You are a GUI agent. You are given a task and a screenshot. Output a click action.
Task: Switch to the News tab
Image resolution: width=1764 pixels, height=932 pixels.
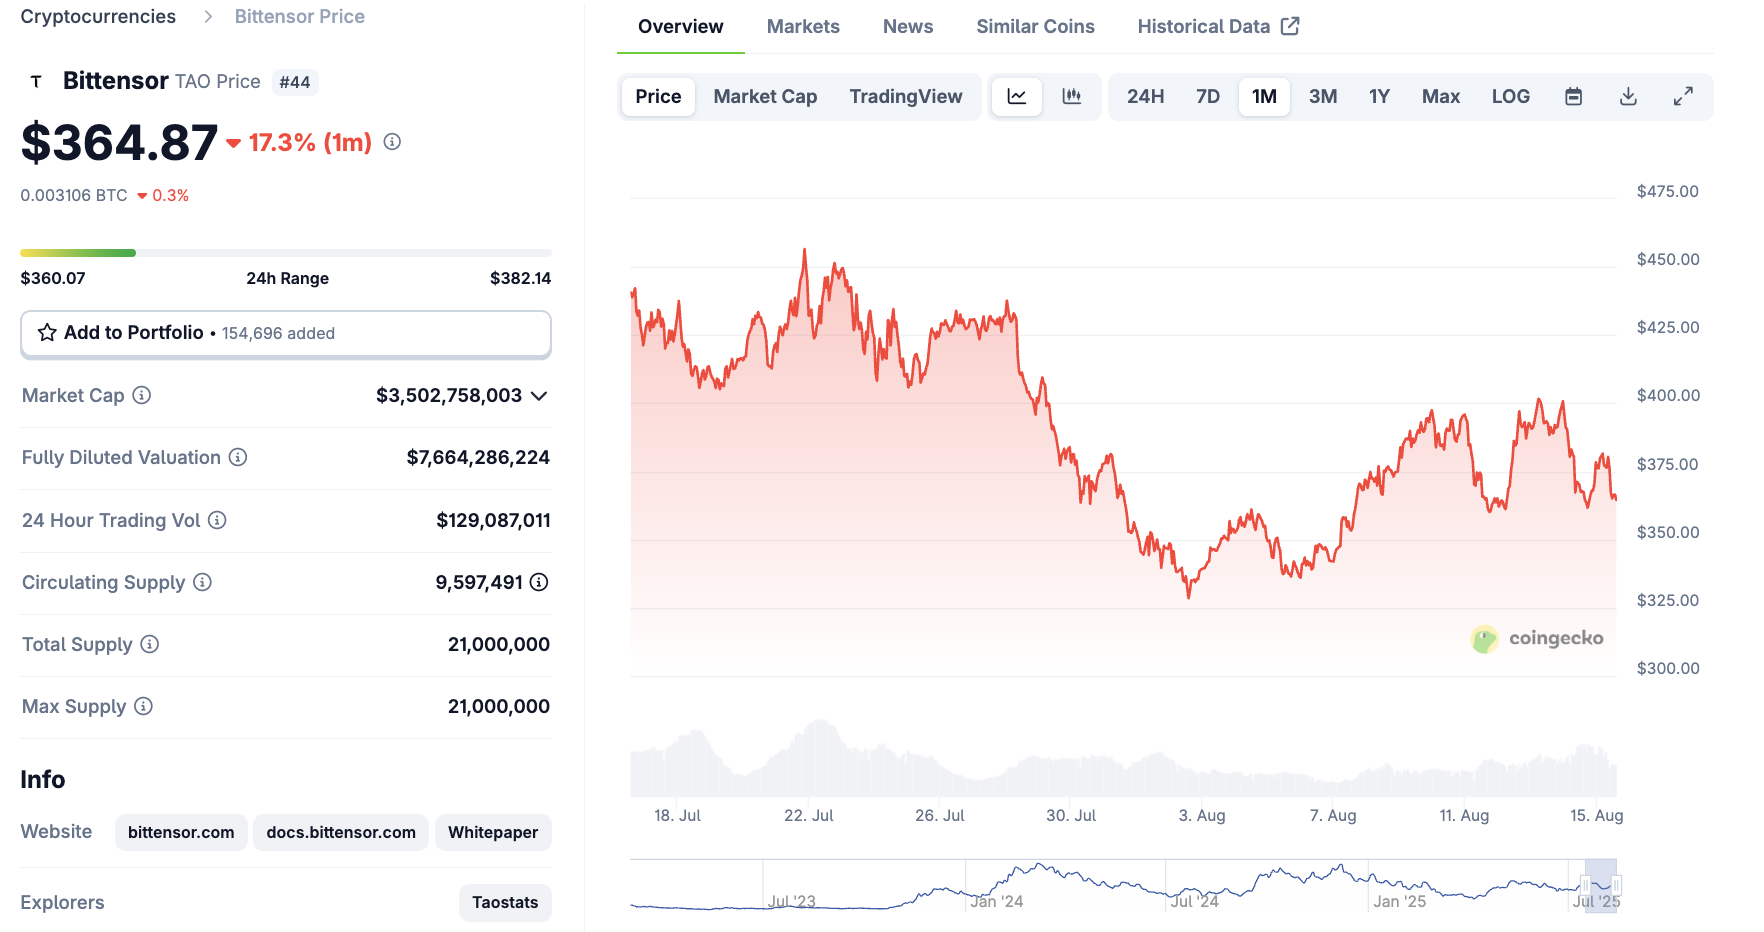[907, 26]
